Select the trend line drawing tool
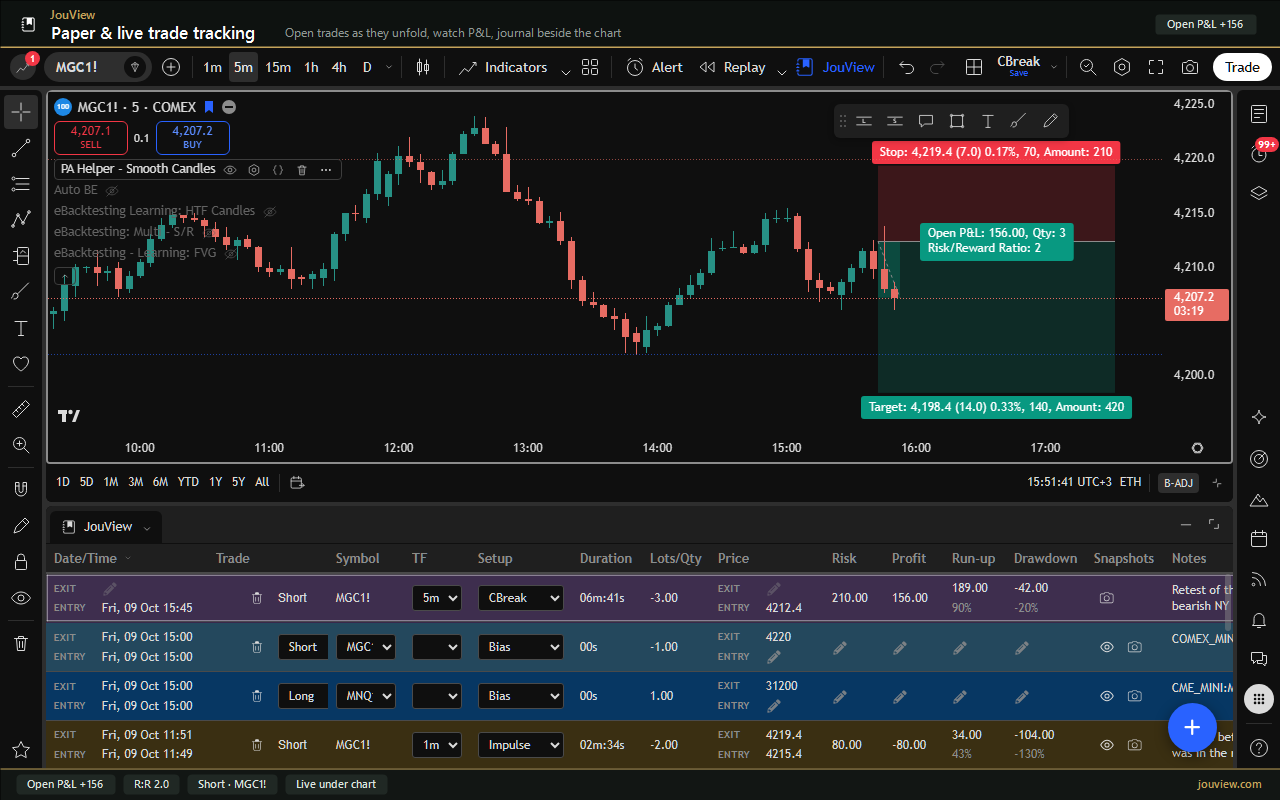The height and width of the screenshot is (800, 1280). (20, 149)
